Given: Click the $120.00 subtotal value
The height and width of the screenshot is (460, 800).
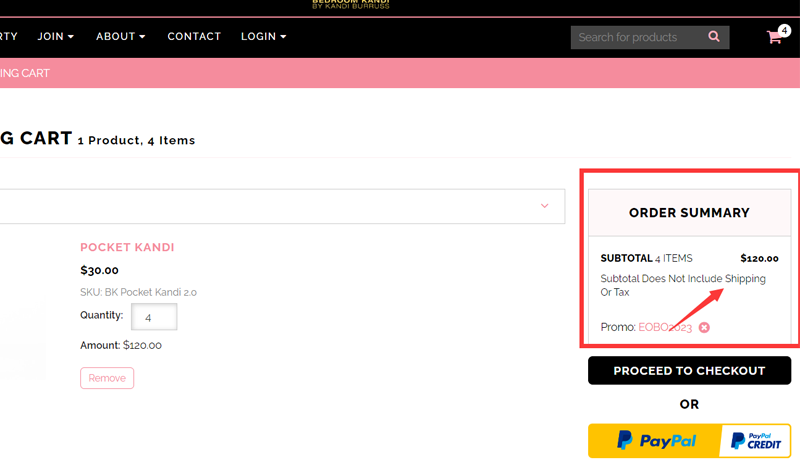Looking at the screenshot, I should click(x=759, y=259).
